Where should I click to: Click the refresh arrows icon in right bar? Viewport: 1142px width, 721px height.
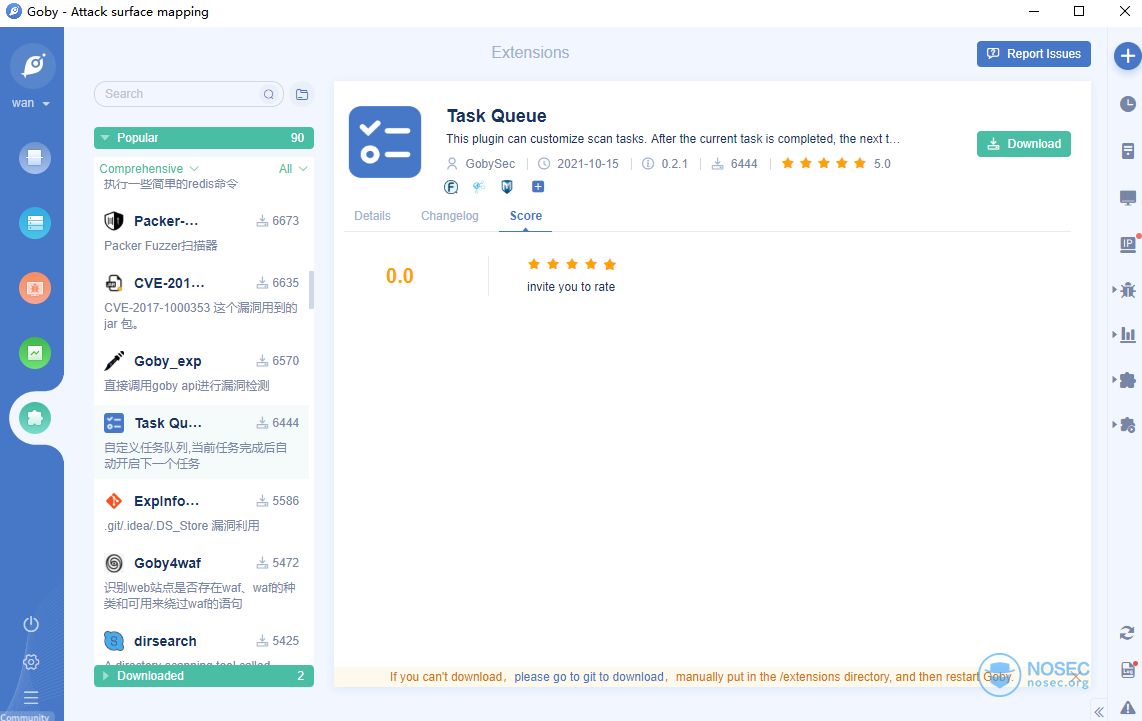pyautogui.click(x=1127, y=633)
